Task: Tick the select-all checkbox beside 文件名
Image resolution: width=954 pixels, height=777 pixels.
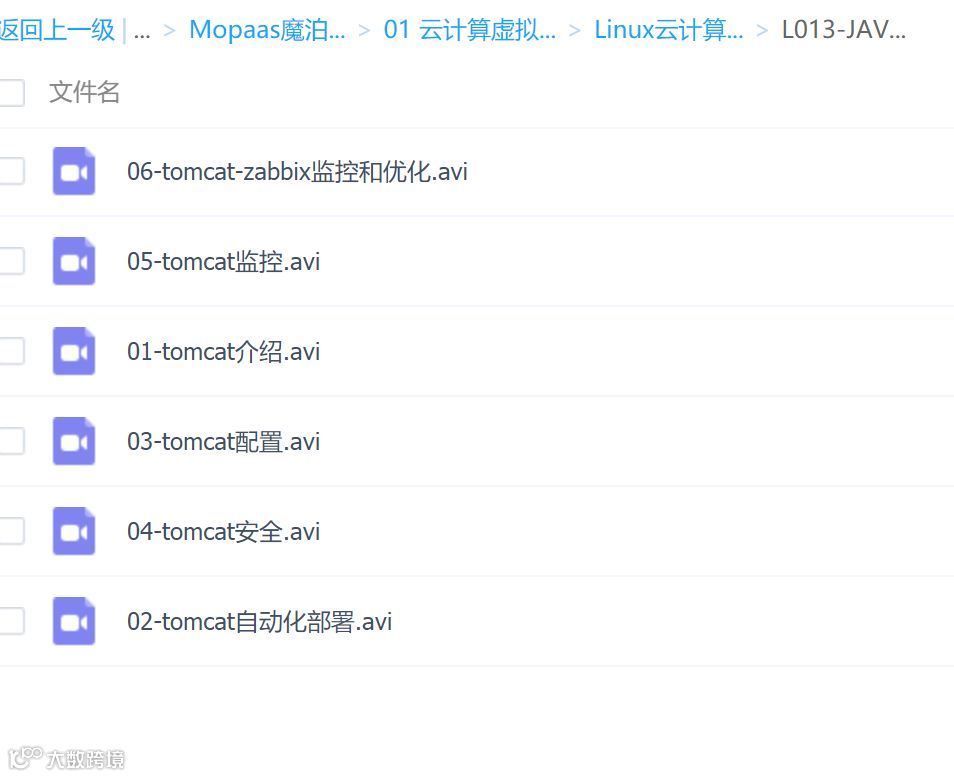Action: (12, 93)
